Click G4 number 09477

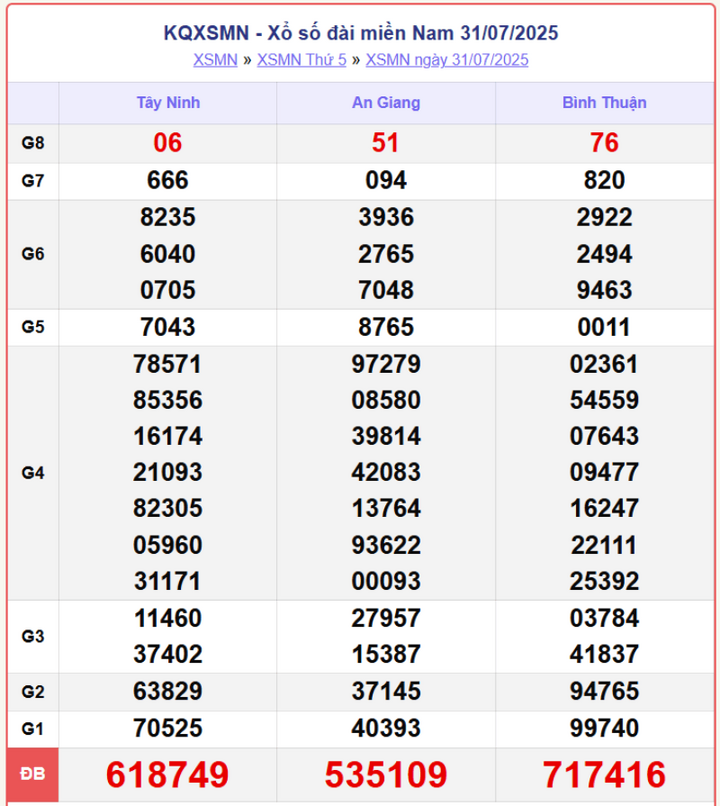(x=604, y=472)
